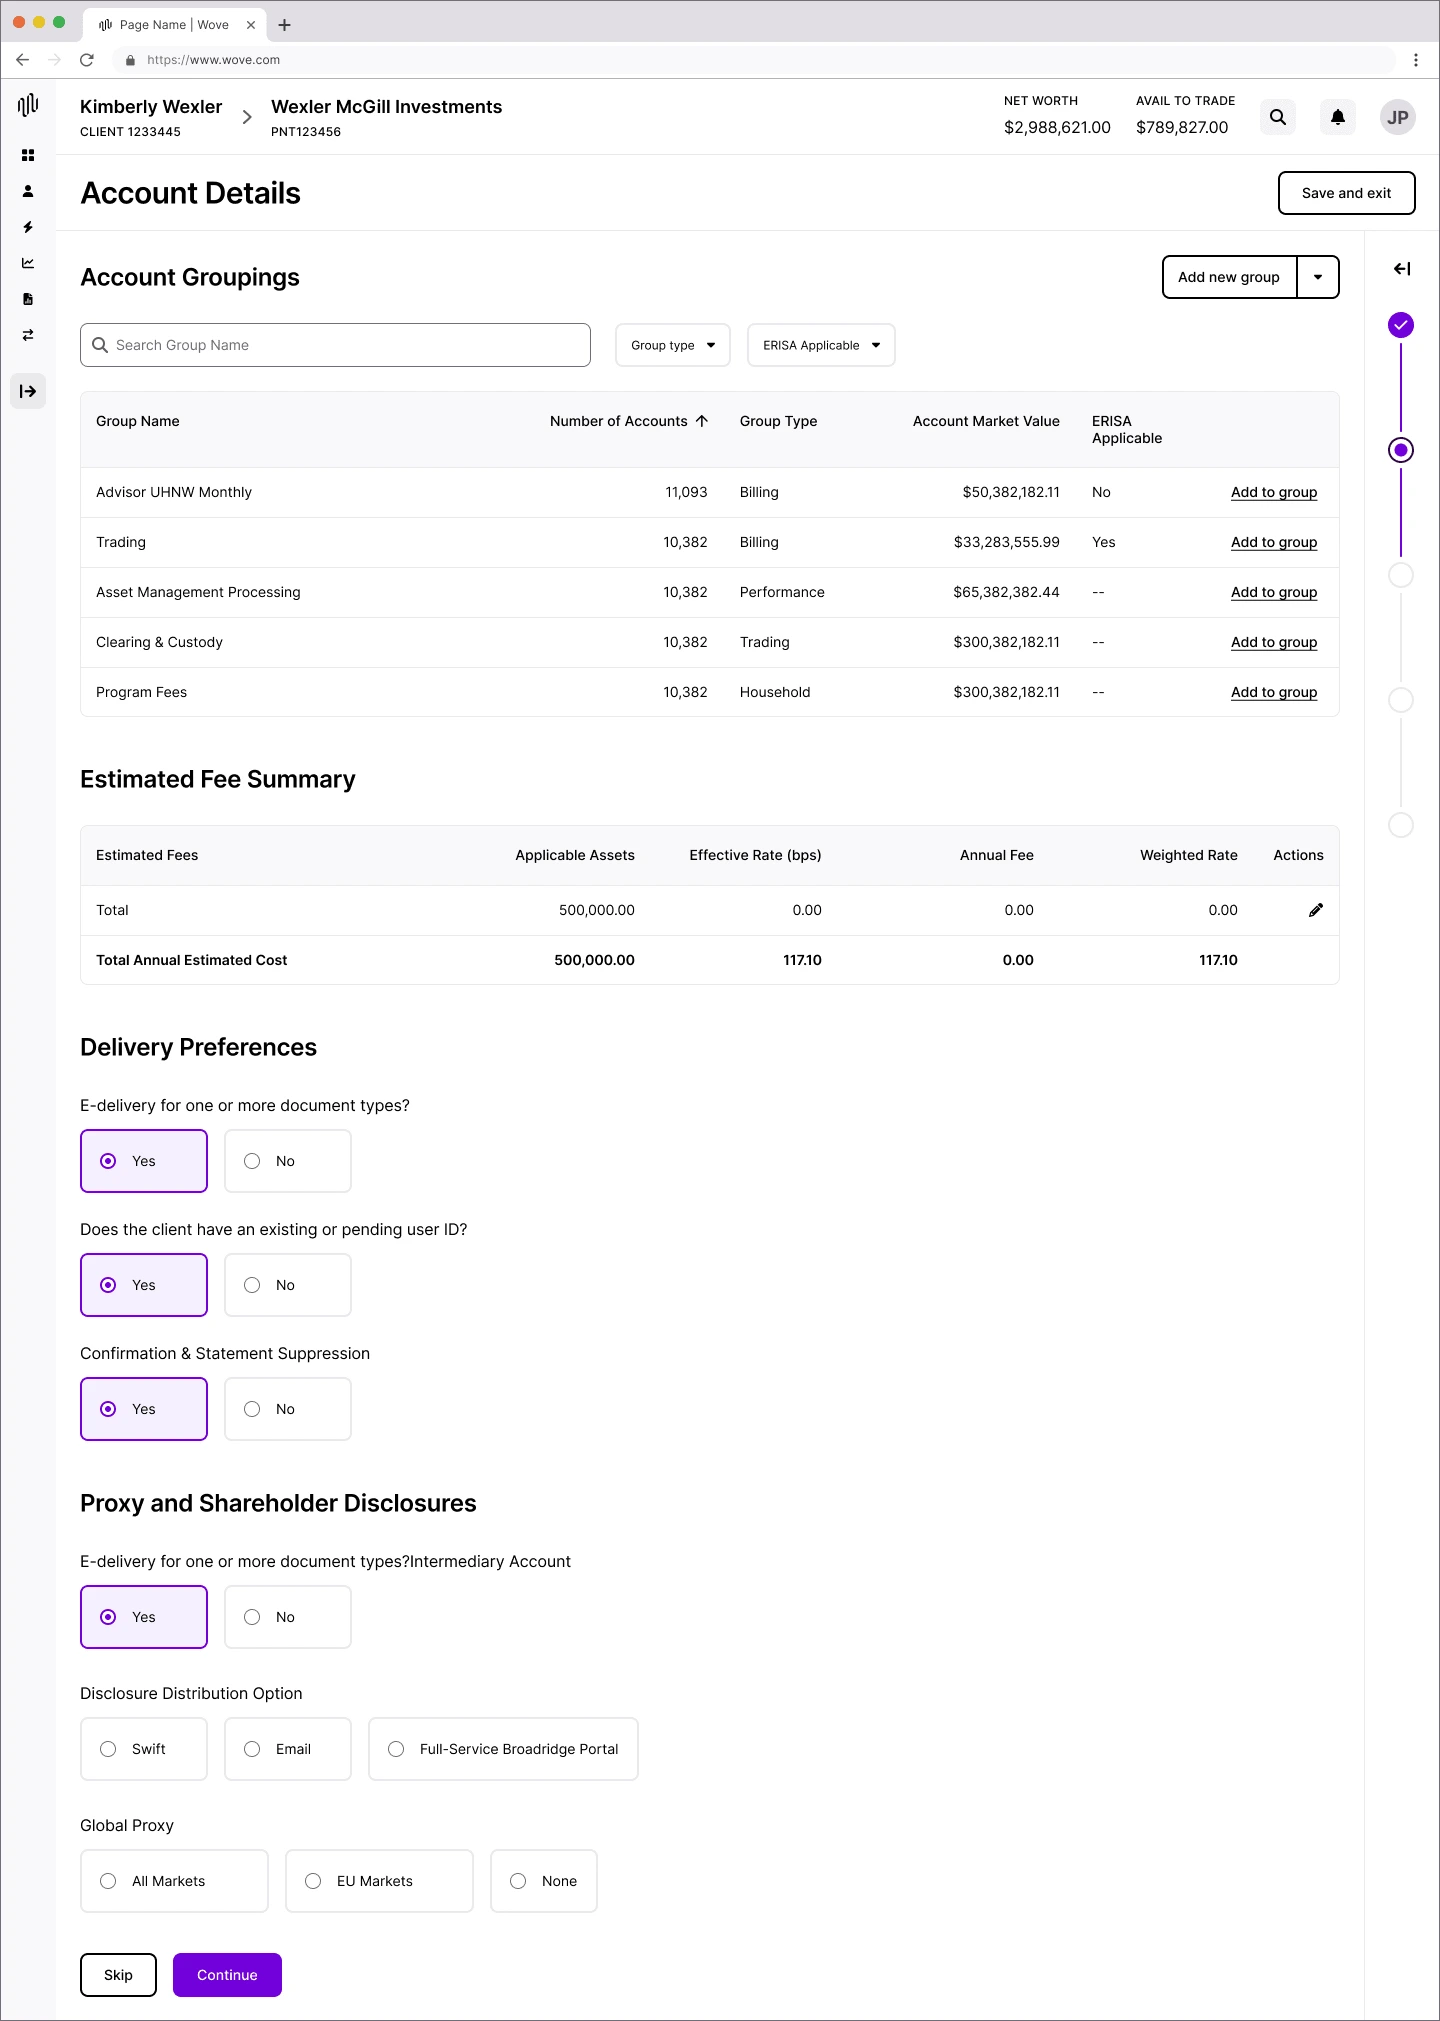Expand the left sidebar navigation

click(28, 391)
